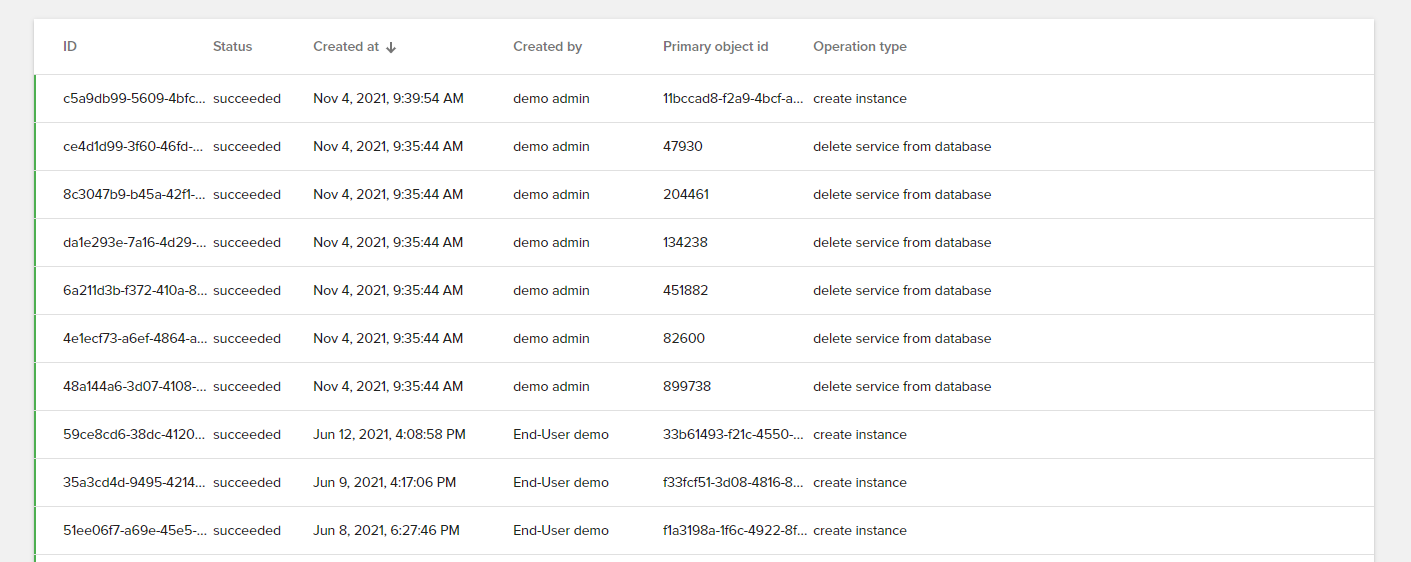
Task: Open operation ce4d1d99-3f60-46fd row
Action: (135, 147)
